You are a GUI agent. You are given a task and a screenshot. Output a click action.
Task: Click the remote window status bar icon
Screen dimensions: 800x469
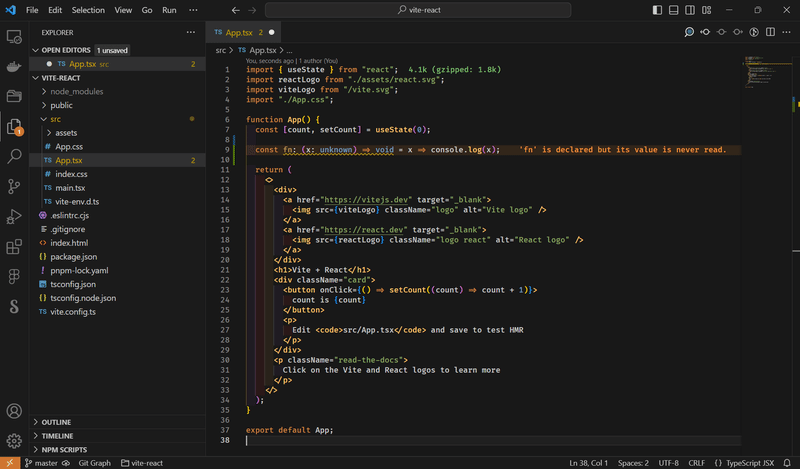[10, 463]
